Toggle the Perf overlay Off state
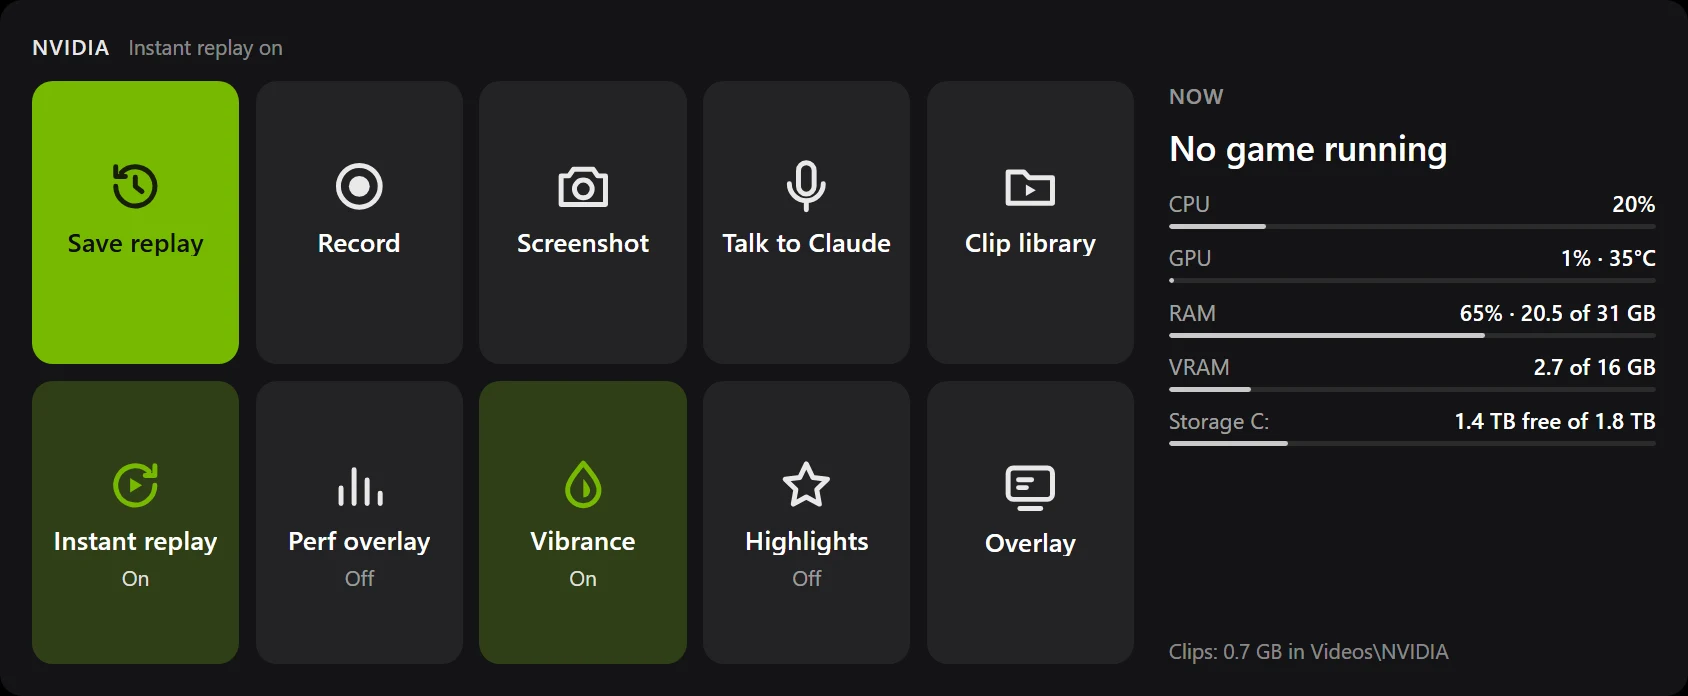Image resolution: width=1688 pixels, height=696 pixels. pyautogui.click(x=359, y=579)
